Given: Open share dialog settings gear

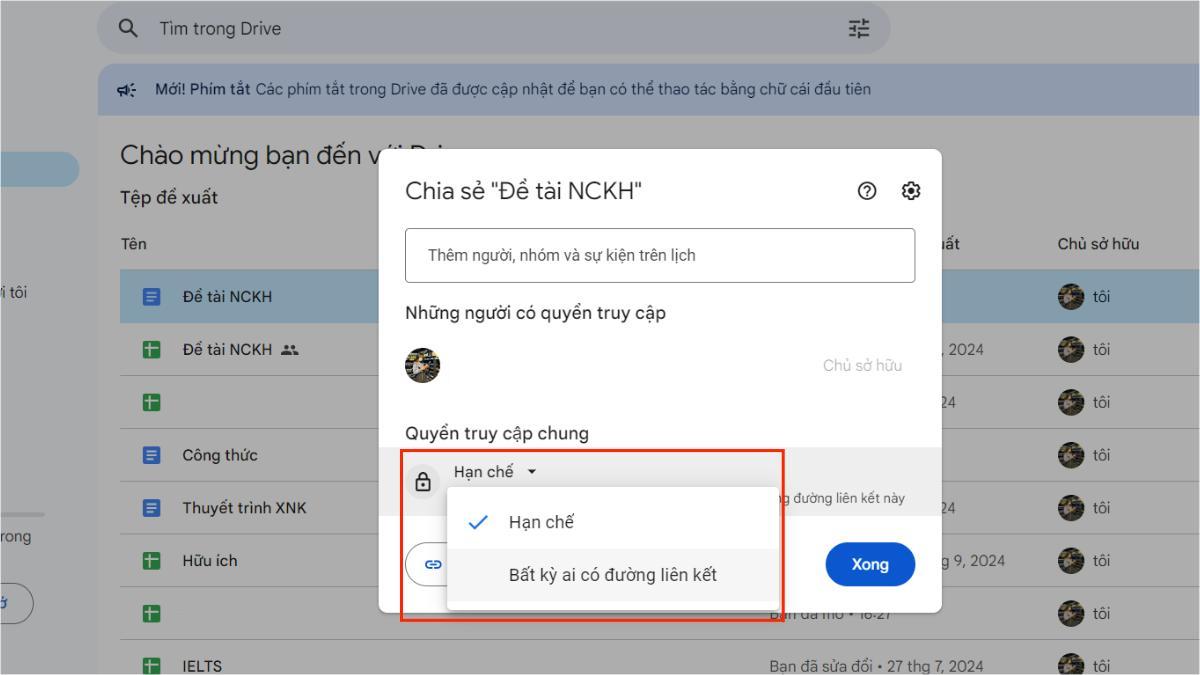Looking at the screenshot, I should coord(911,191).
